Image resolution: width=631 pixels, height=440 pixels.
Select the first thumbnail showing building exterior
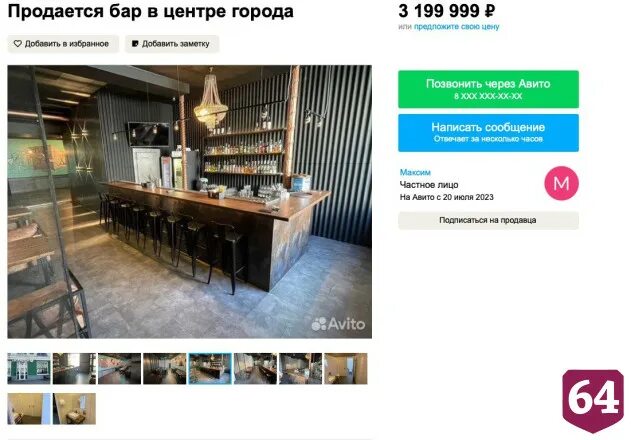point(29,368)
